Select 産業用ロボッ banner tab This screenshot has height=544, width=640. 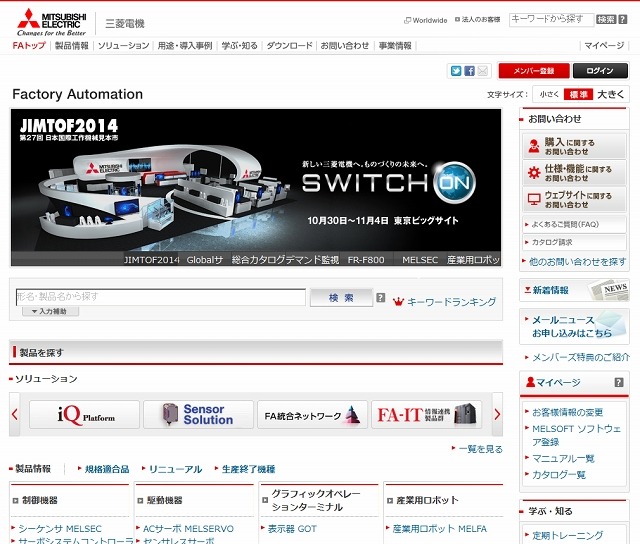tap(473, 260)
